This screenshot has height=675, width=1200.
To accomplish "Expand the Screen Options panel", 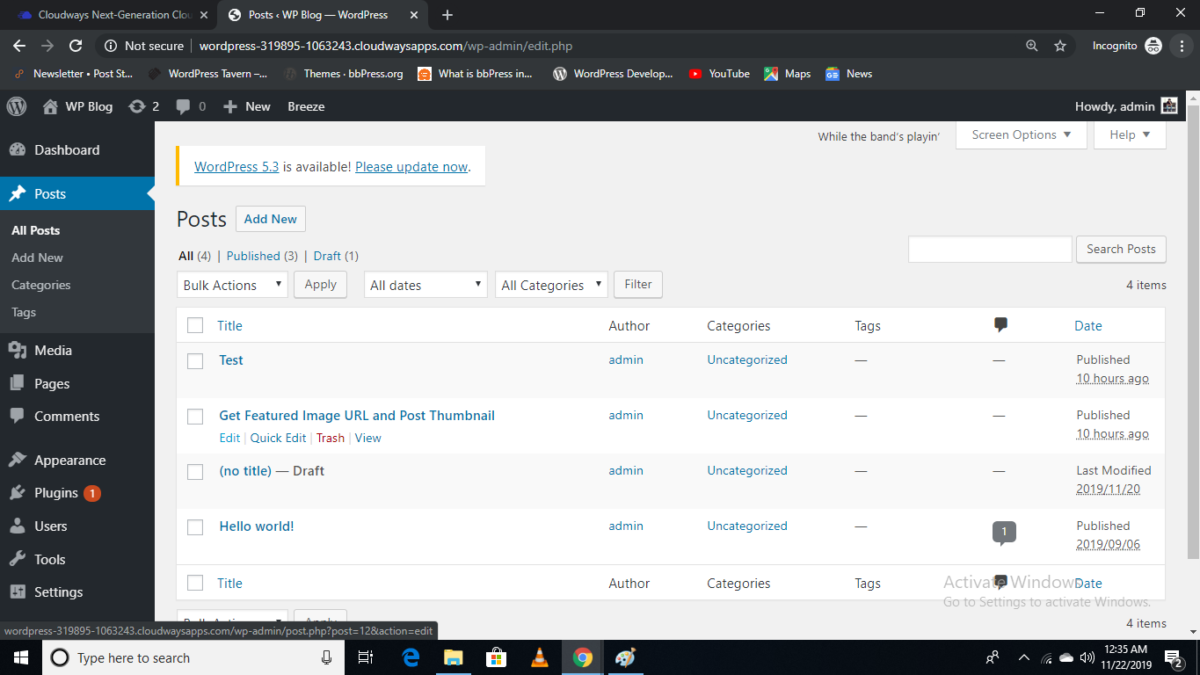I will pyautogui.click(x=1021, y=135).
